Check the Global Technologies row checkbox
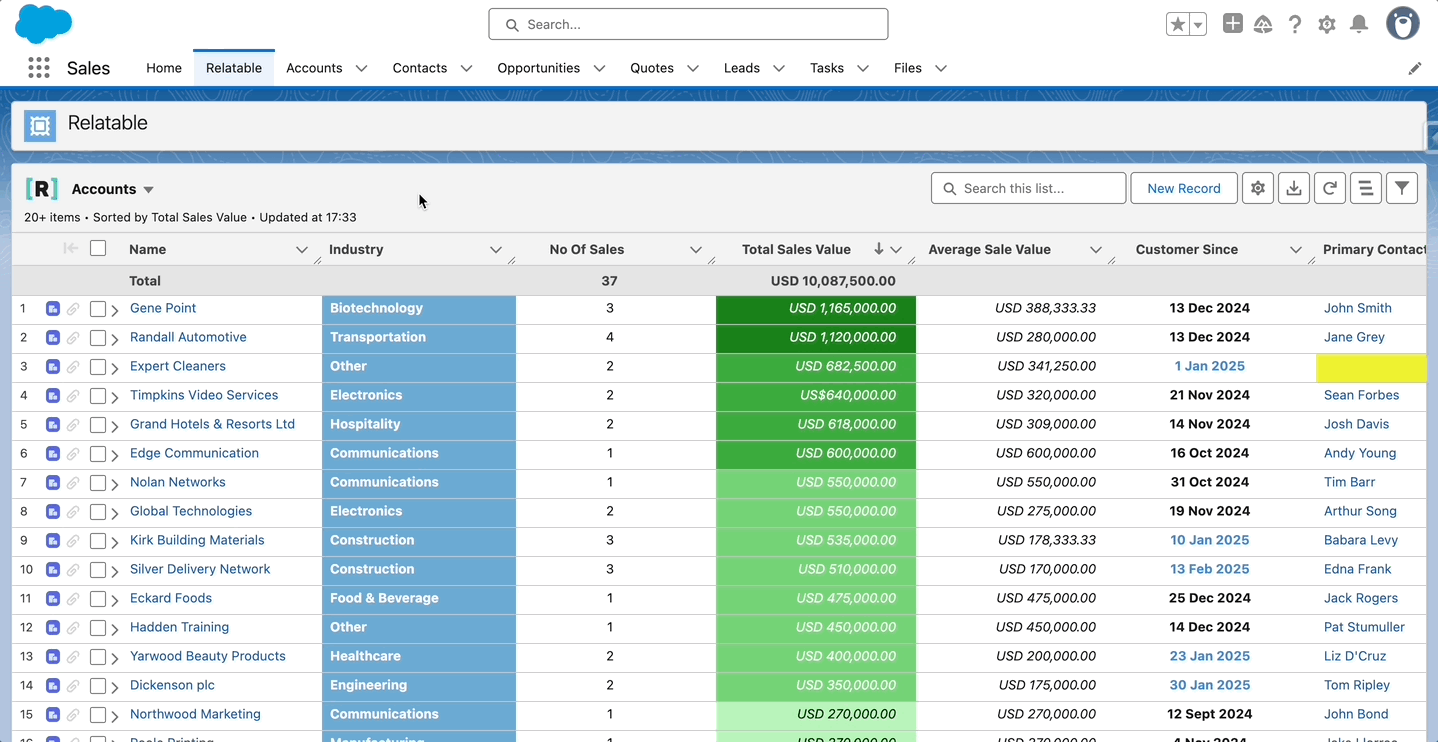The width and height of the screenshot is (1438, 742). (x=98, y=512)
